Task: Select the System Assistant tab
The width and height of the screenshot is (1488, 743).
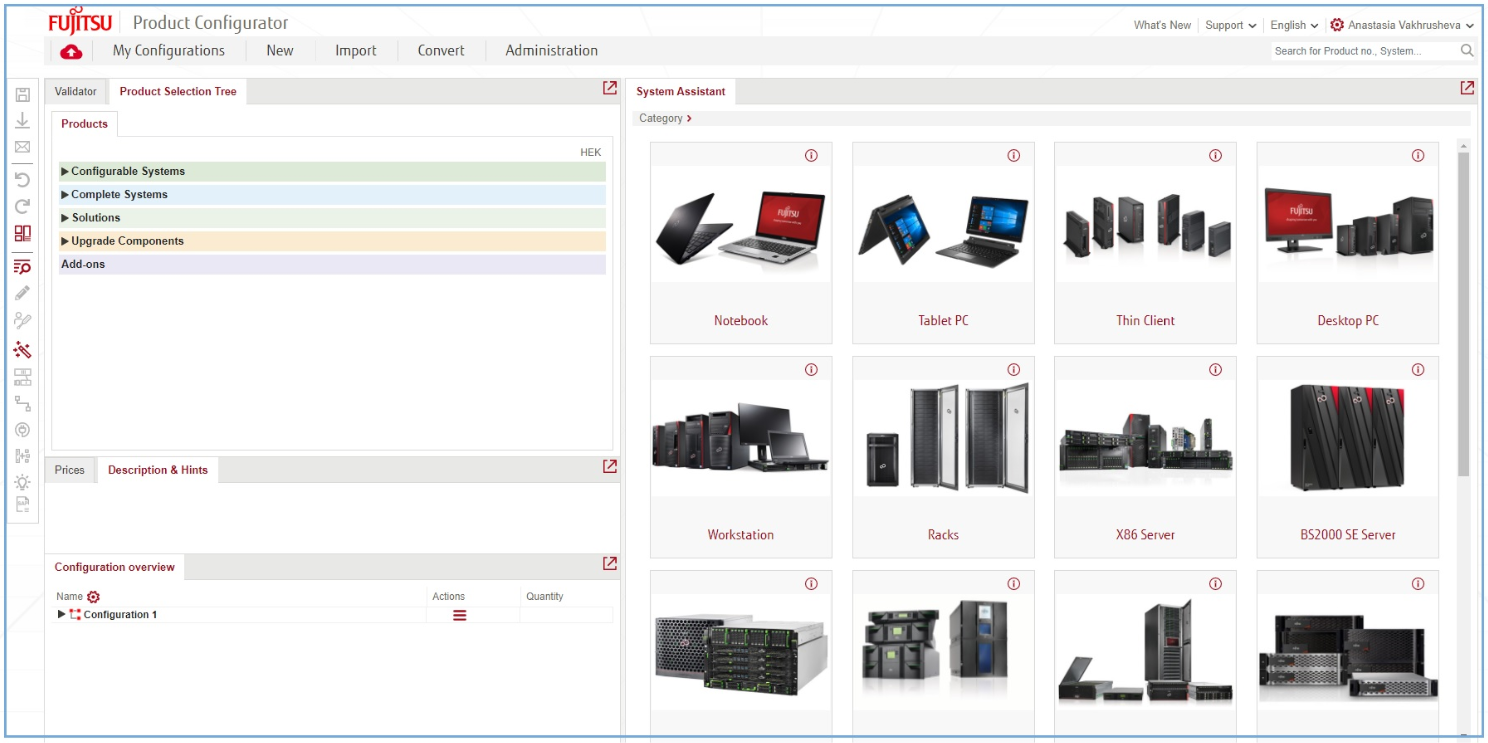Action: point(681,91)
